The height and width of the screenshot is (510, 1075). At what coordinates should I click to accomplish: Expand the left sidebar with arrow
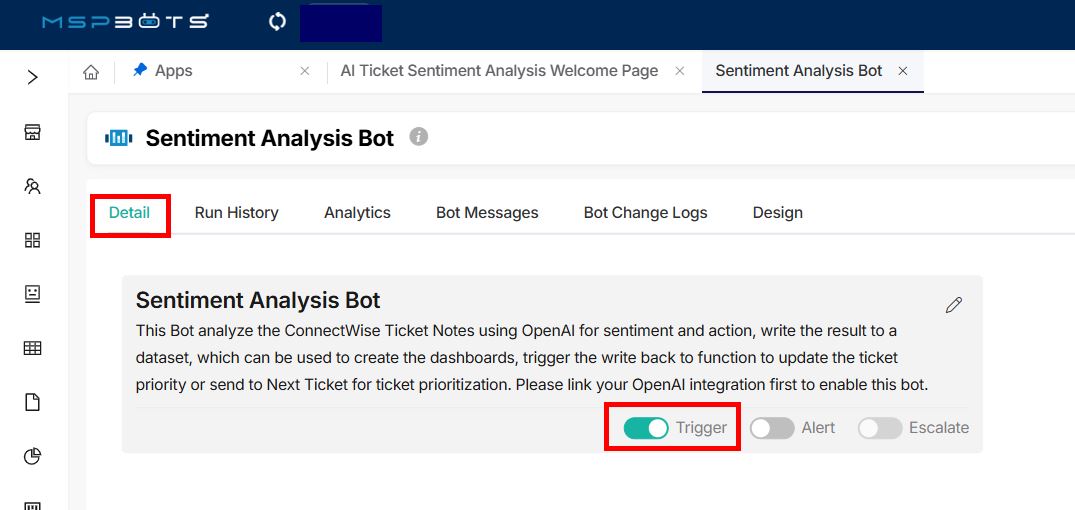pos(32,77)
